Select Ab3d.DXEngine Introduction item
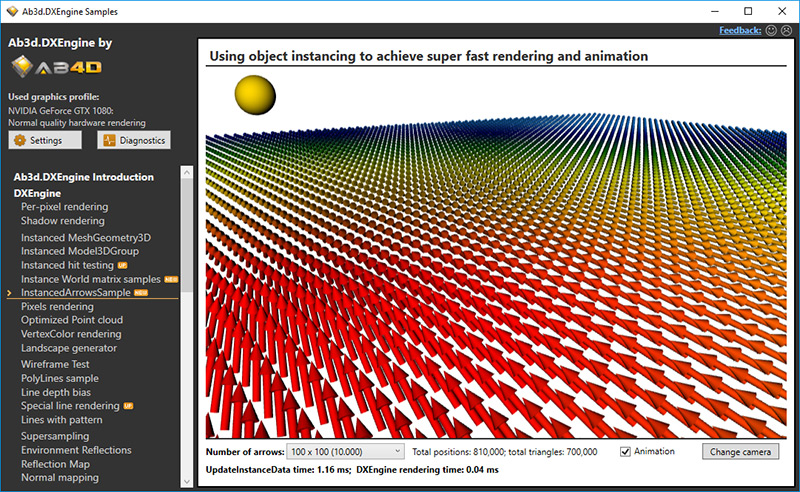 (x=84, y=177)
